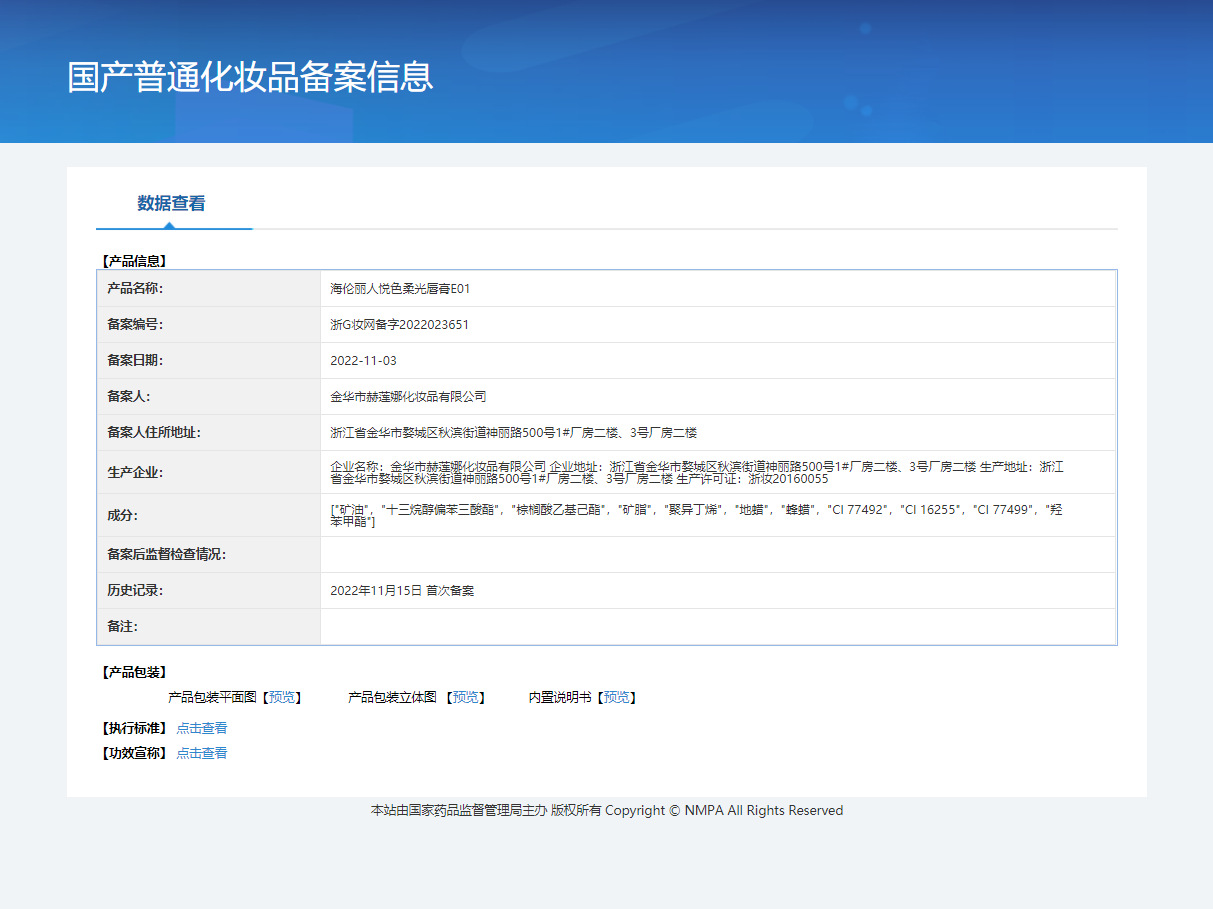Screen dimensions: 1213x909
Task: Click the 成分 row label
Action: (122, 515)
